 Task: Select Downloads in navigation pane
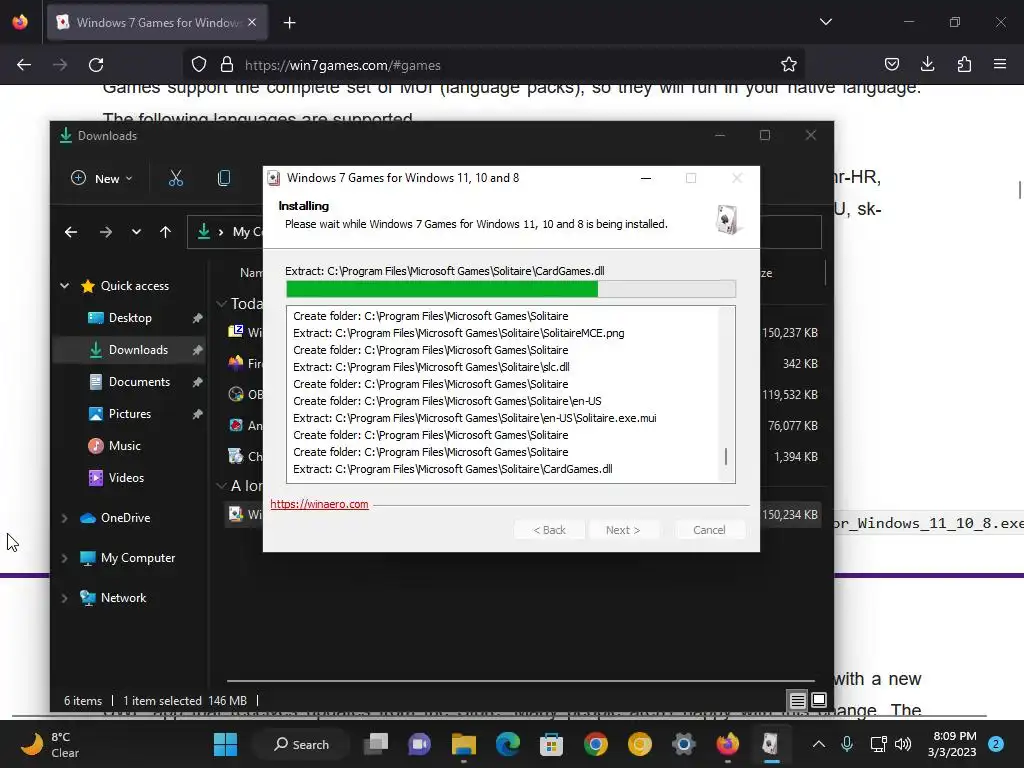(129, 350)
